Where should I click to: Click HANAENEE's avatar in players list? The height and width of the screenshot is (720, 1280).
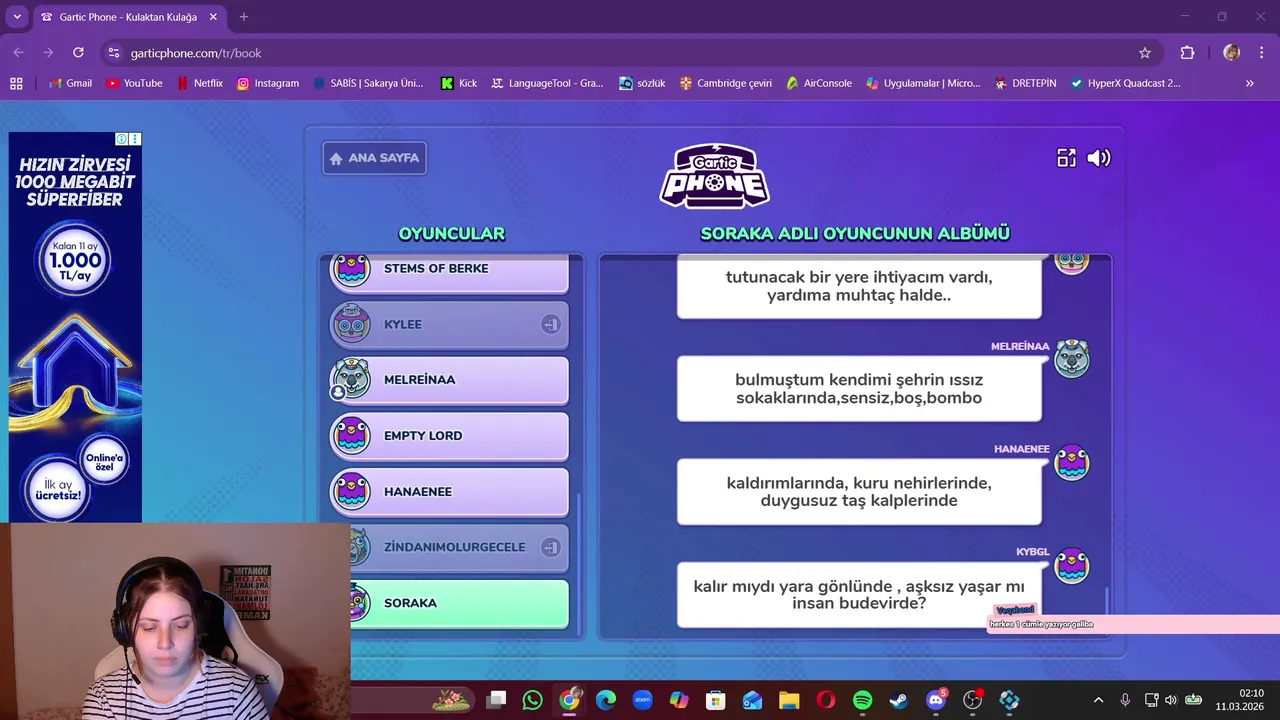tap(351, 492)
